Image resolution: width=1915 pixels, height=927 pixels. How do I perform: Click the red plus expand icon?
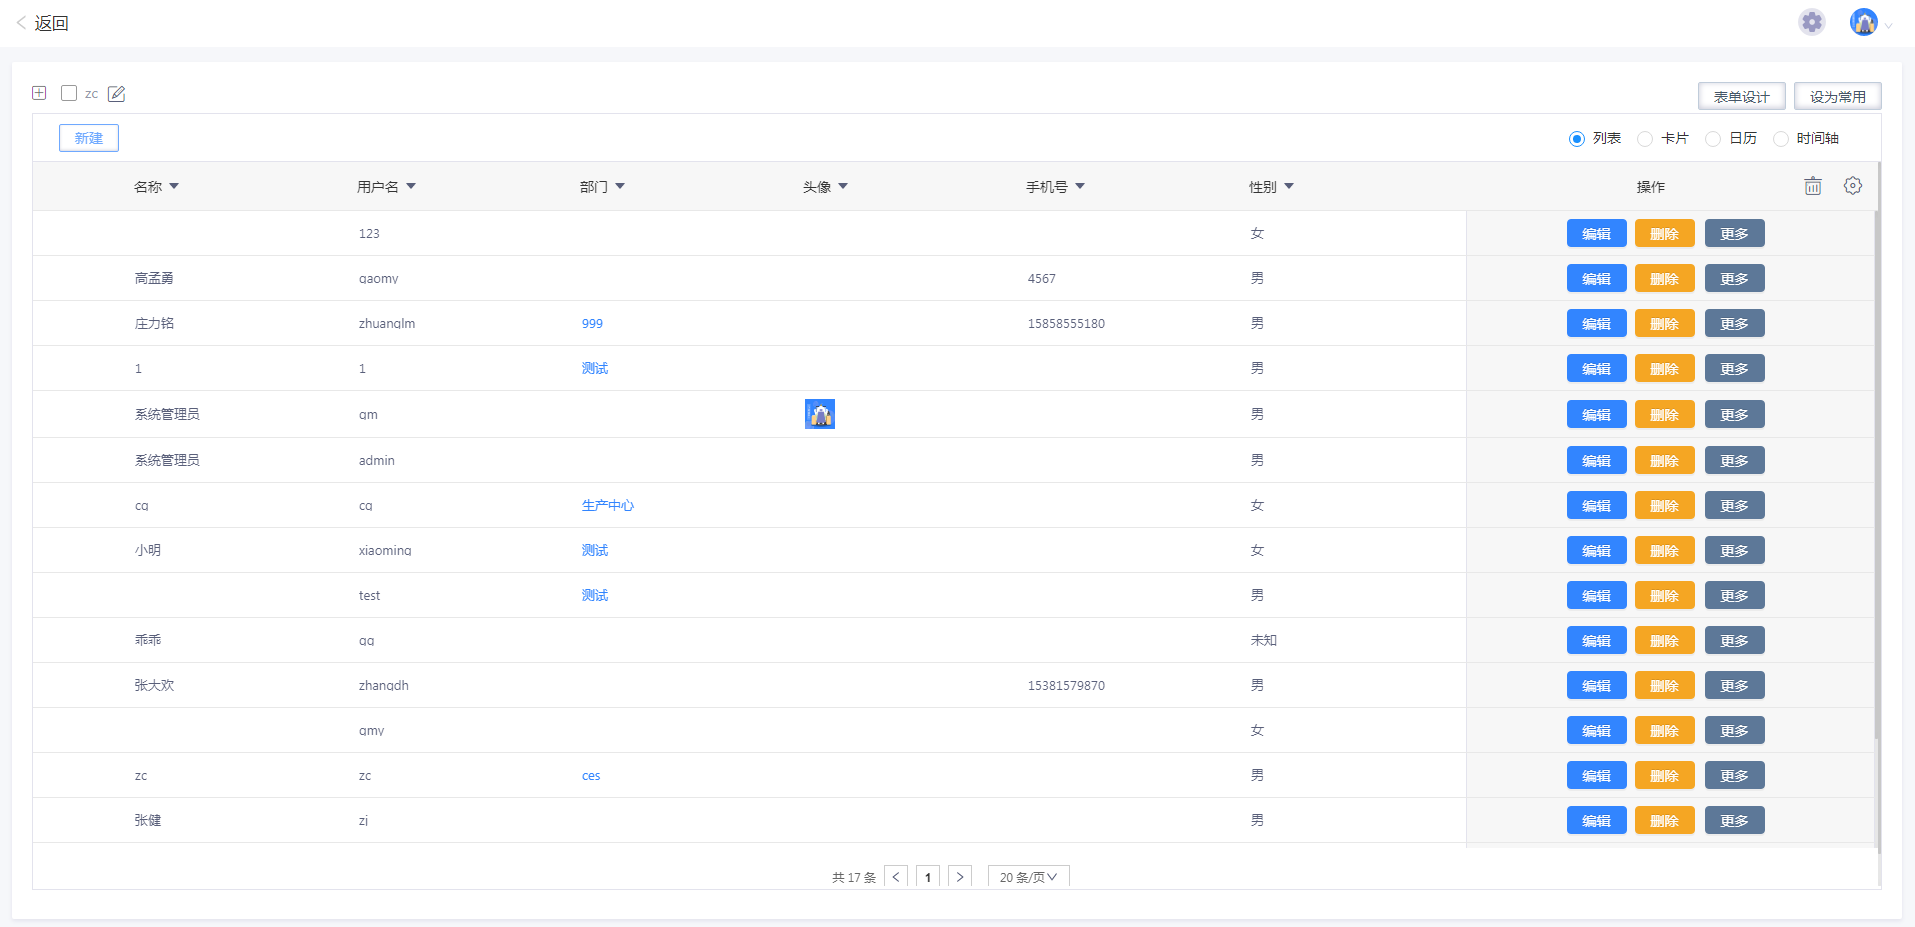pyautogui.click(x=39, y=93)
